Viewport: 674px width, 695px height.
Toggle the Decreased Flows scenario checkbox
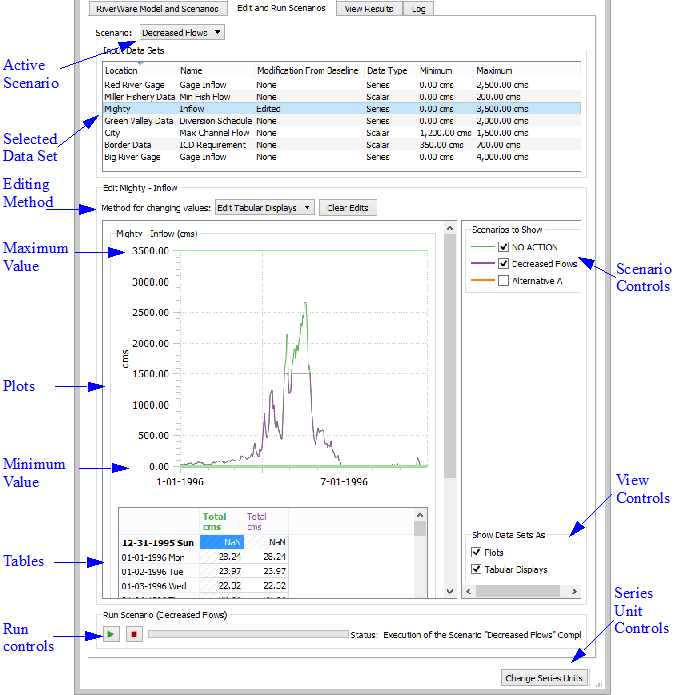pos(503,264)
